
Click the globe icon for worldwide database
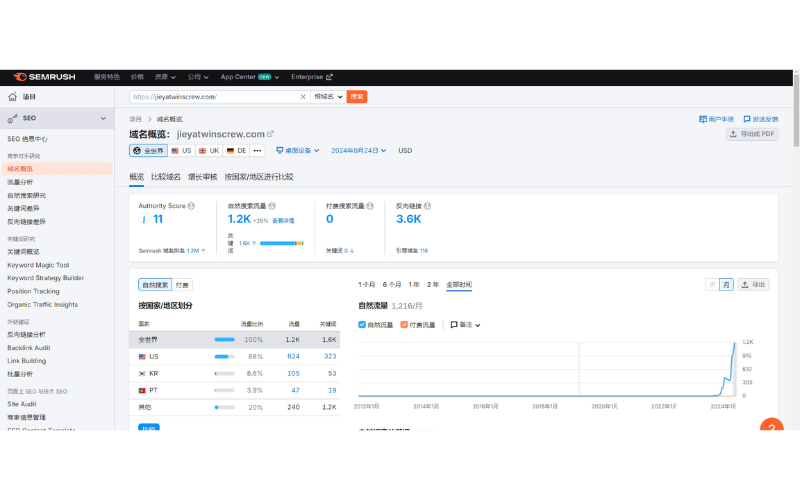tap(137, 151)
